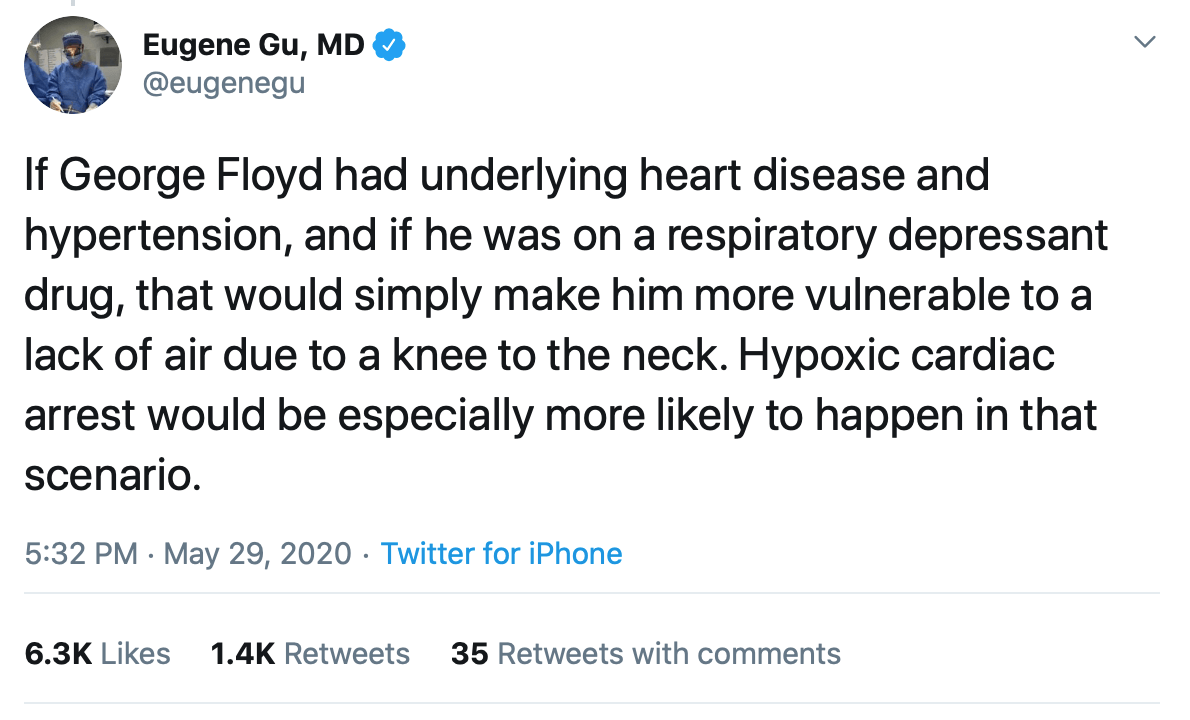Click the Retweets with comments label text
Viewport: 1190px width, 720px height.
(x=669, y=654)
